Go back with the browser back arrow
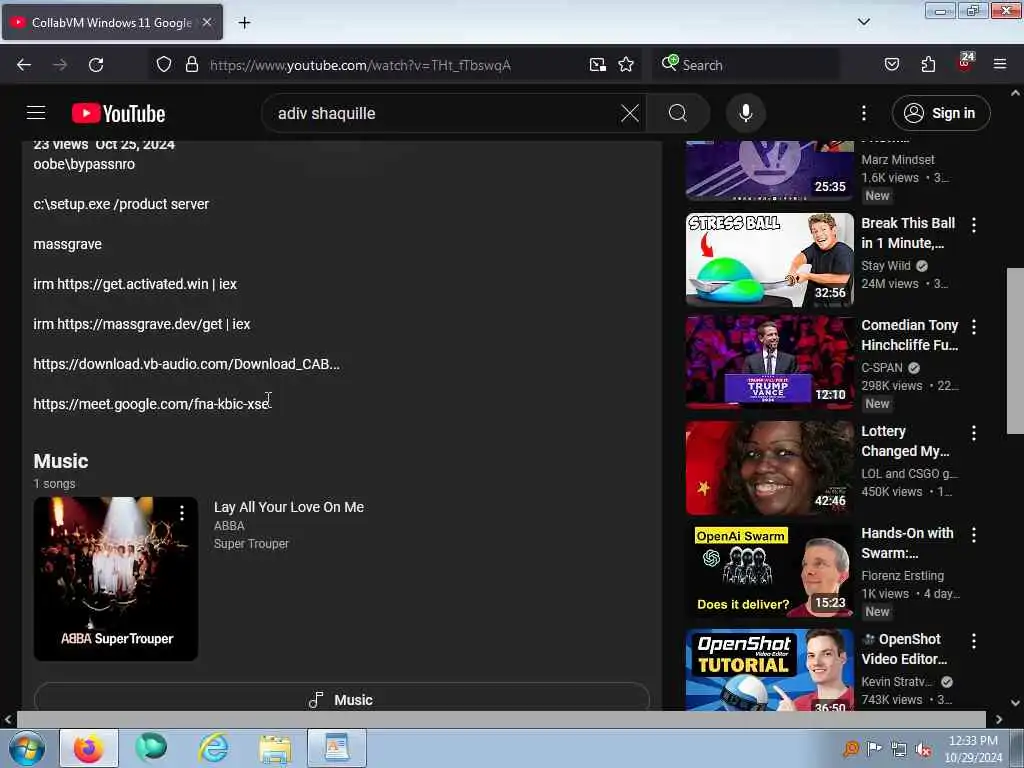 24,65
